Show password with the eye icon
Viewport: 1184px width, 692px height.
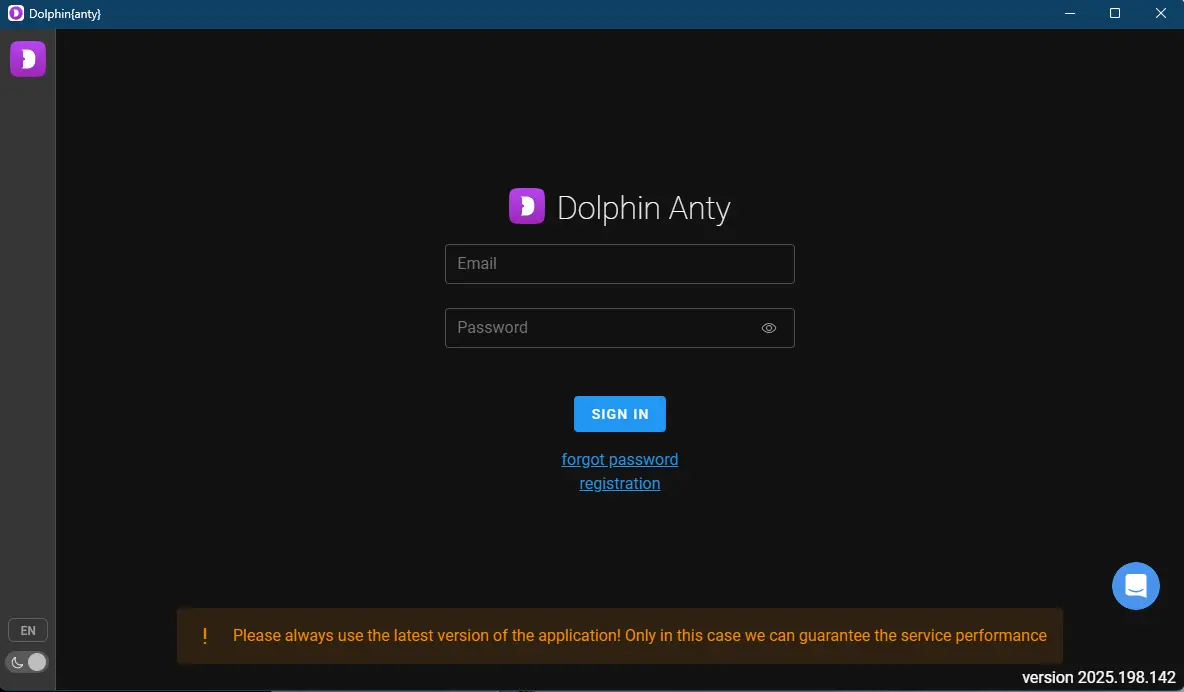pos(769,328)
